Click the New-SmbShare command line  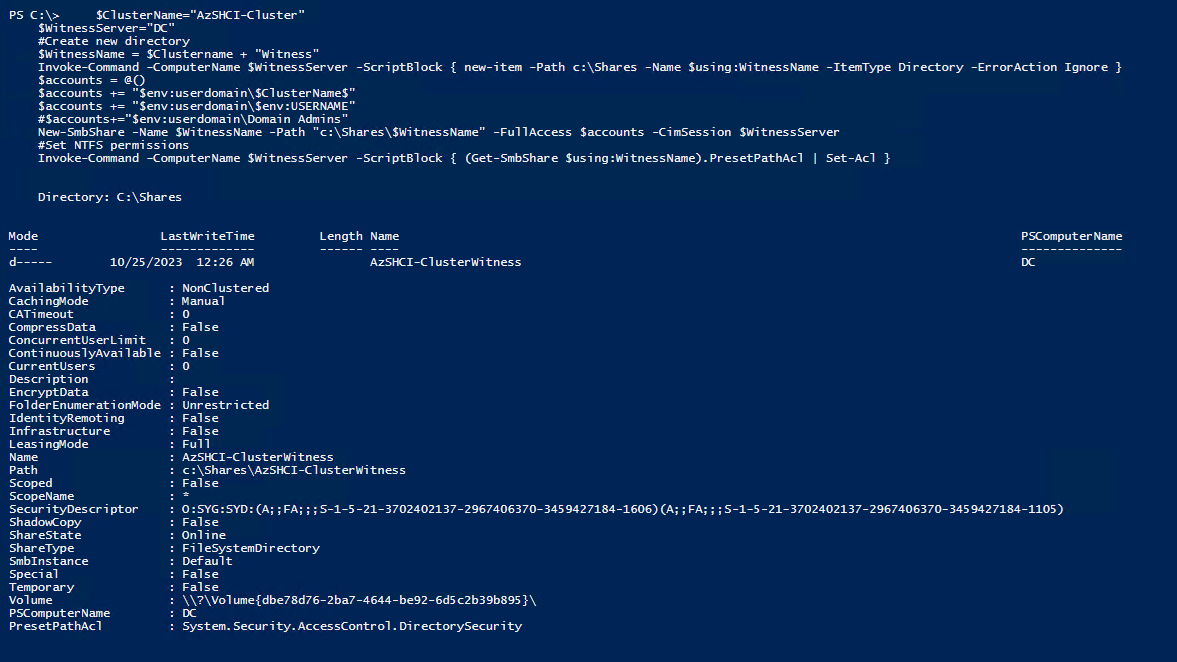point(438,132)
